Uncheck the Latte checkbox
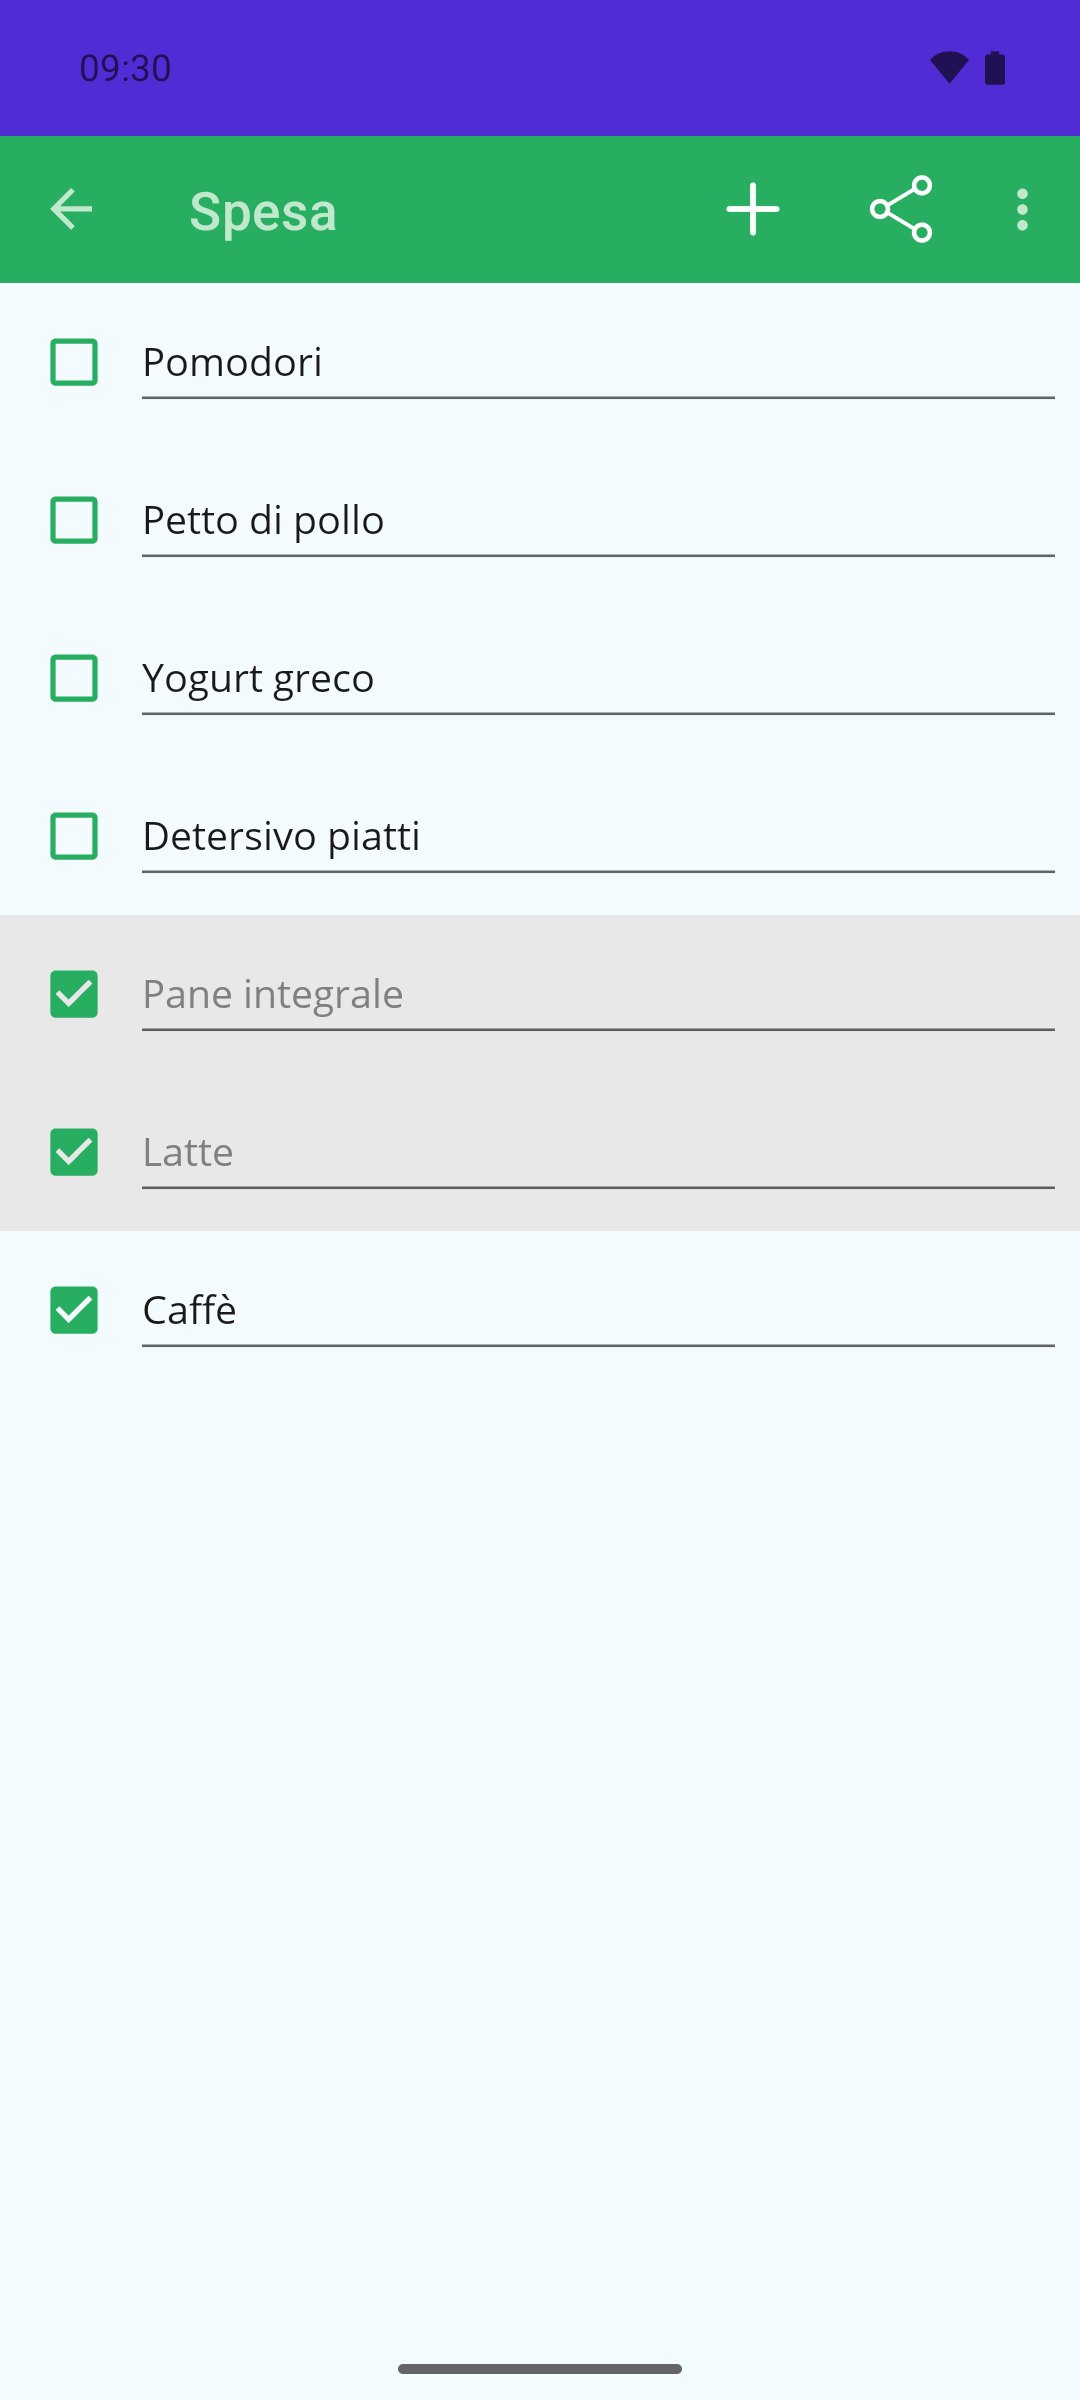 pyautogui.click(x=74, y=1152)
